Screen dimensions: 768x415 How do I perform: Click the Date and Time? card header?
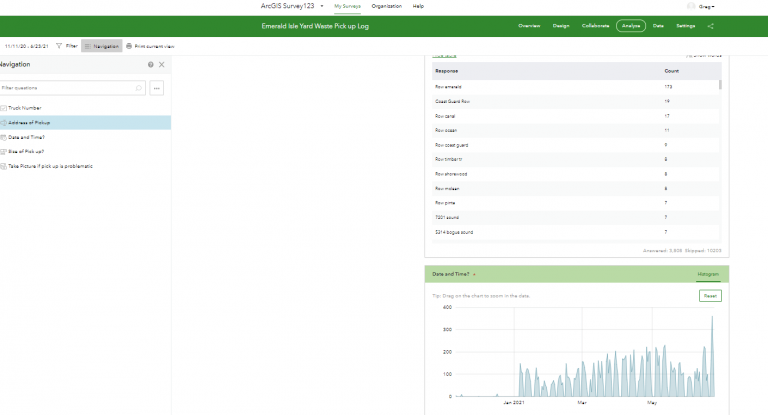(x=576, y=274)
